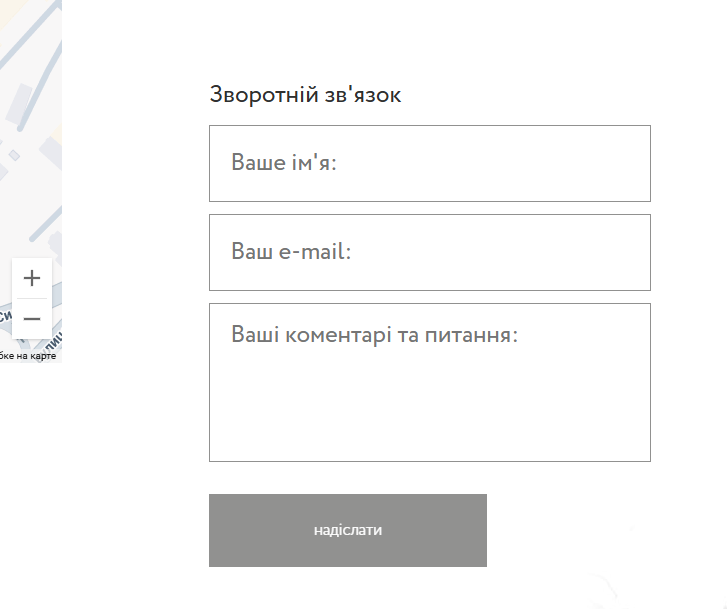Select the minus button in map zoom control
Image resolution: width=727 pixels, height=609 pixels.
tap(32, 319)
